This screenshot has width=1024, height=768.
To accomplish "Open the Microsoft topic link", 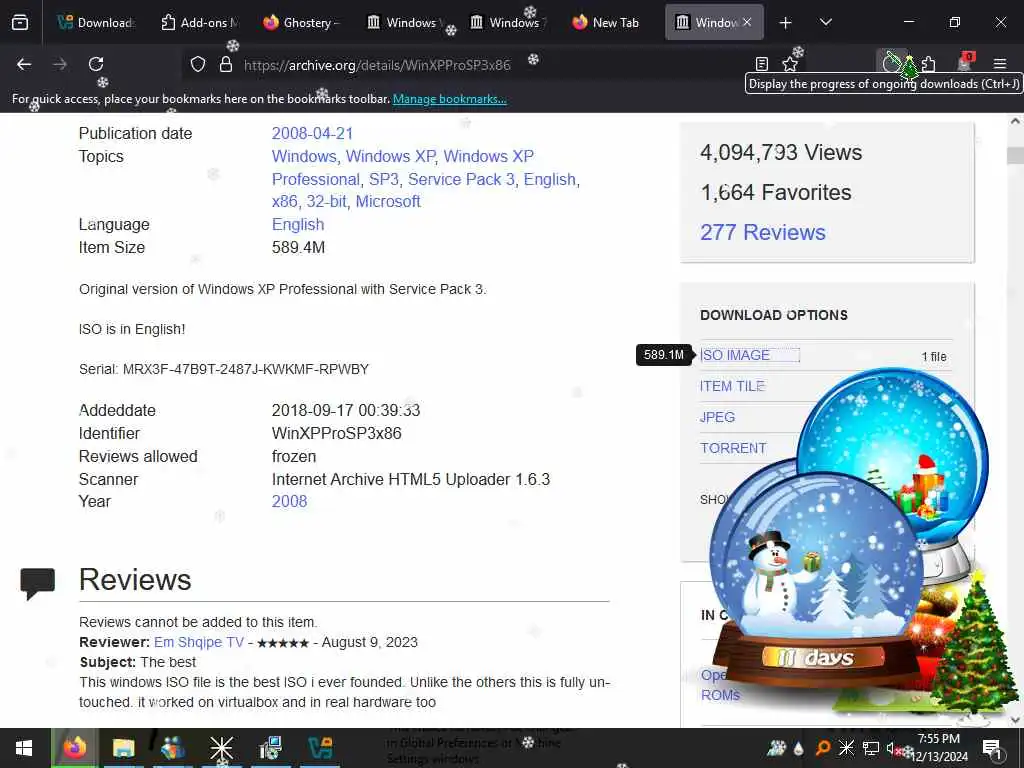I will coord(388,202).
